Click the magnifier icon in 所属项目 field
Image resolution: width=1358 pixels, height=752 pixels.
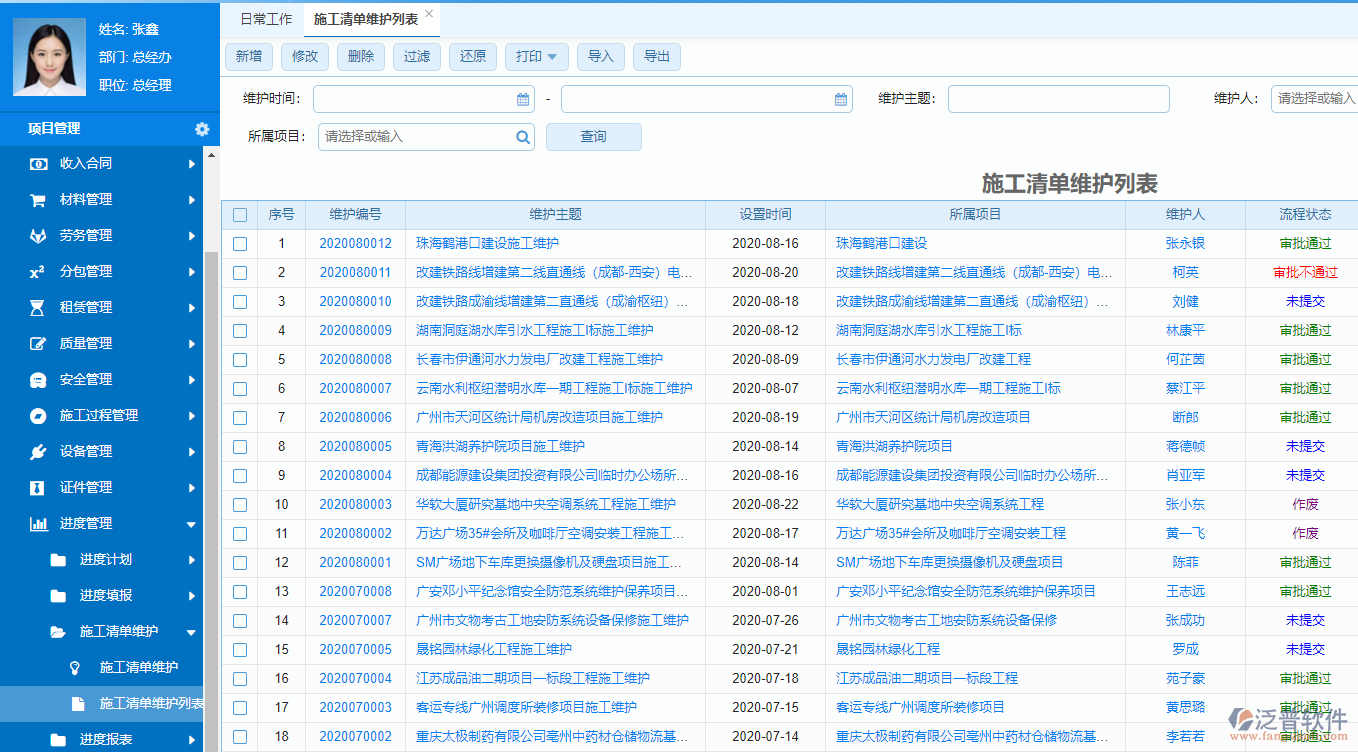(x=523, y=136)
